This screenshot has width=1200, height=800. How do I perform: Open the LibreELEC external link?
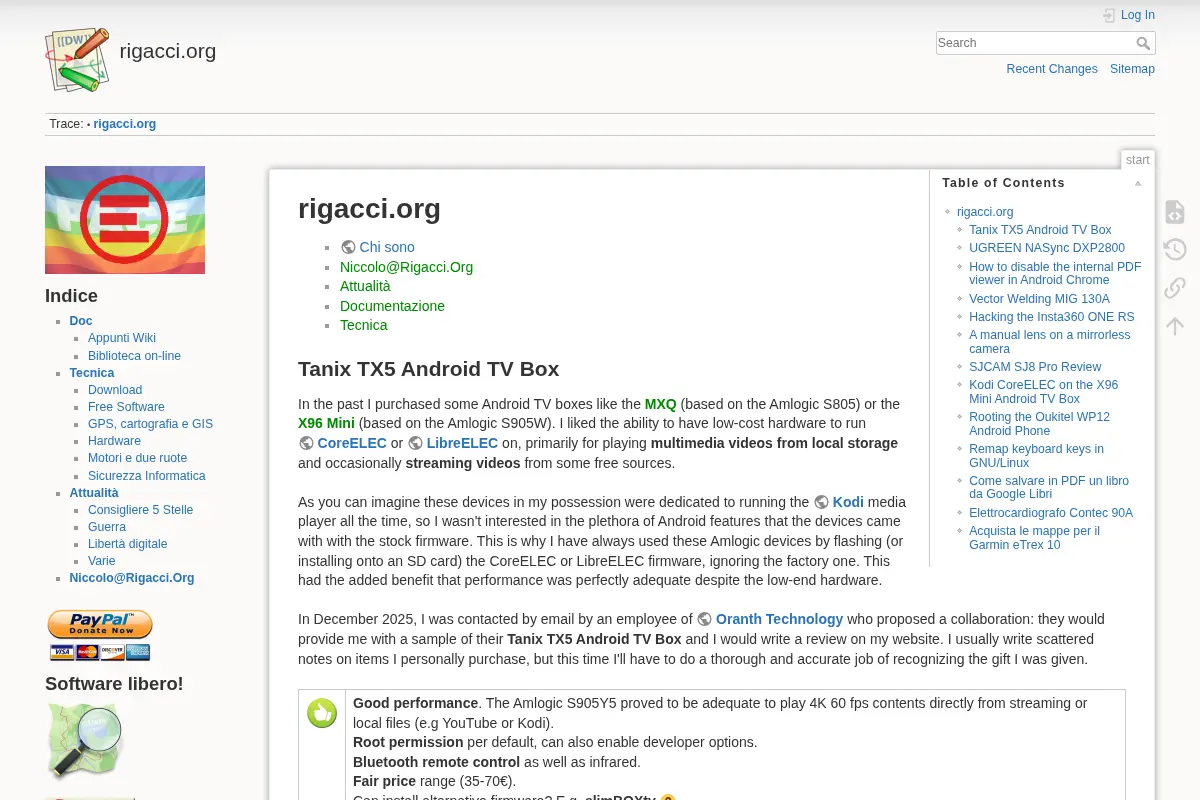(x=462, y=443)
